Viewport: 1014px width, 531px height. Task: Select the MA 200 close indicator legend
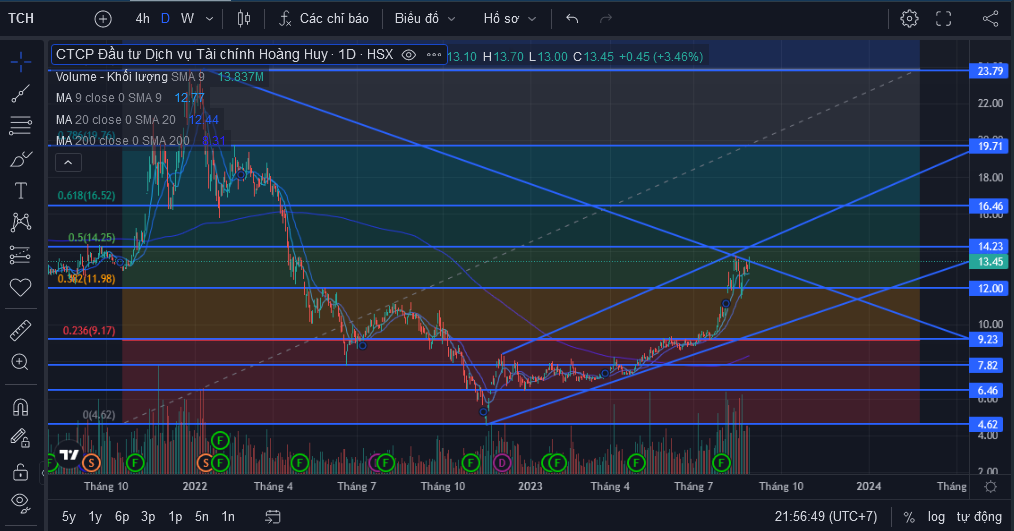[x=123, y=141]
